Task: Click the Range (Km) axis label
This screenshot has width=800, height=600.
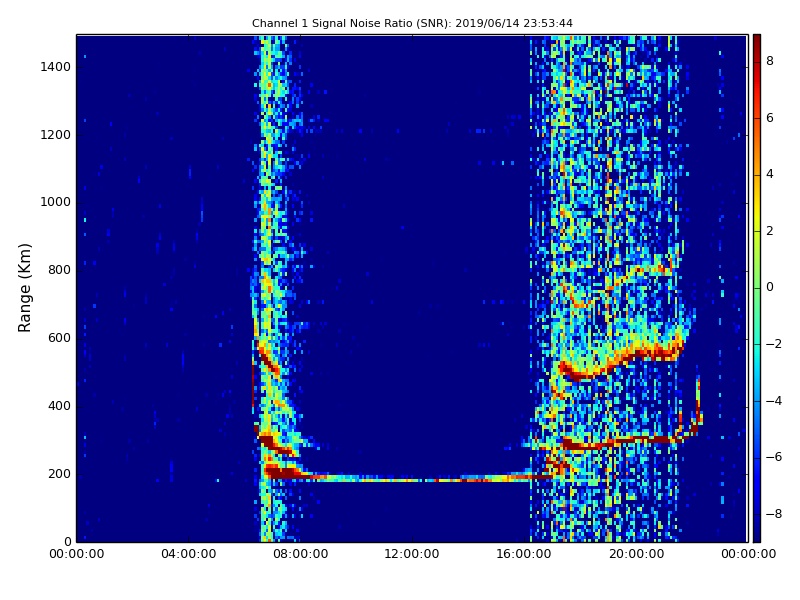Action: (24, 288)
